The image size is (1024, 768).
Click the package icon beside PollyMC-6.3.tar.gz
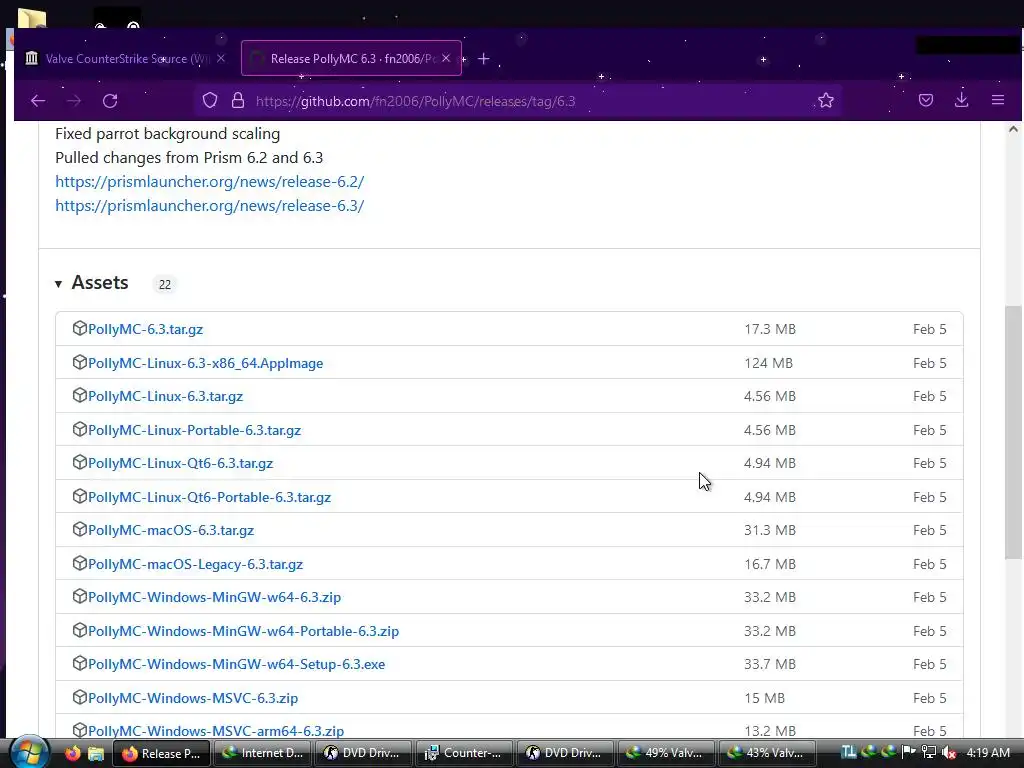[x=80, y=328]
